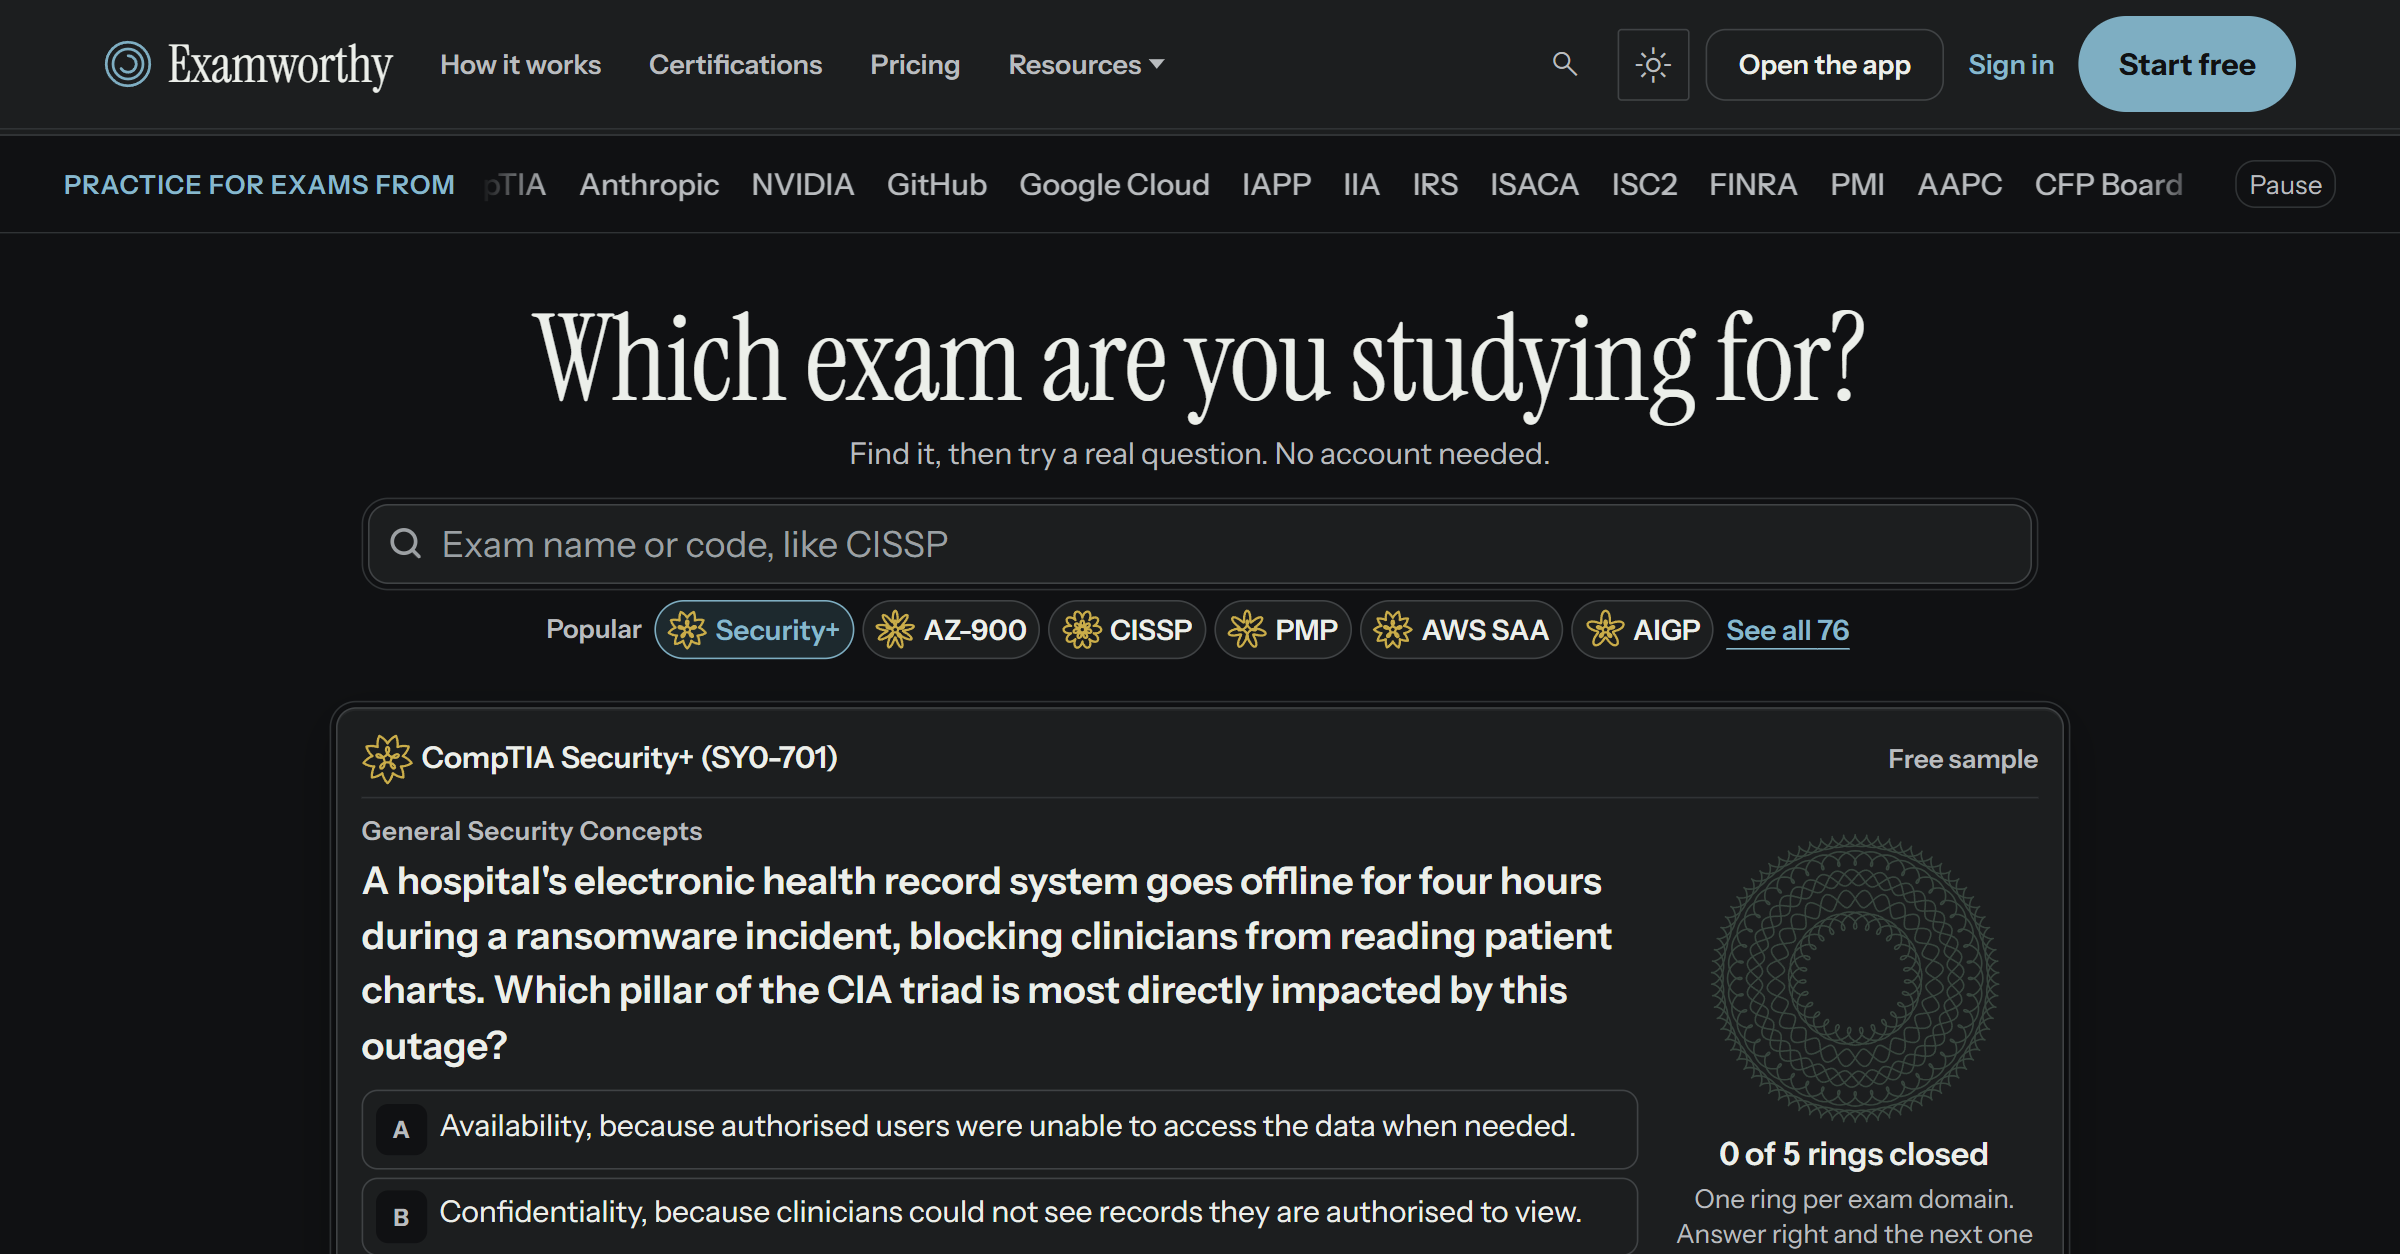Select GitHub in the providers ticker
Viewport: 2400px width, 1254px height.
coord(937,184)
